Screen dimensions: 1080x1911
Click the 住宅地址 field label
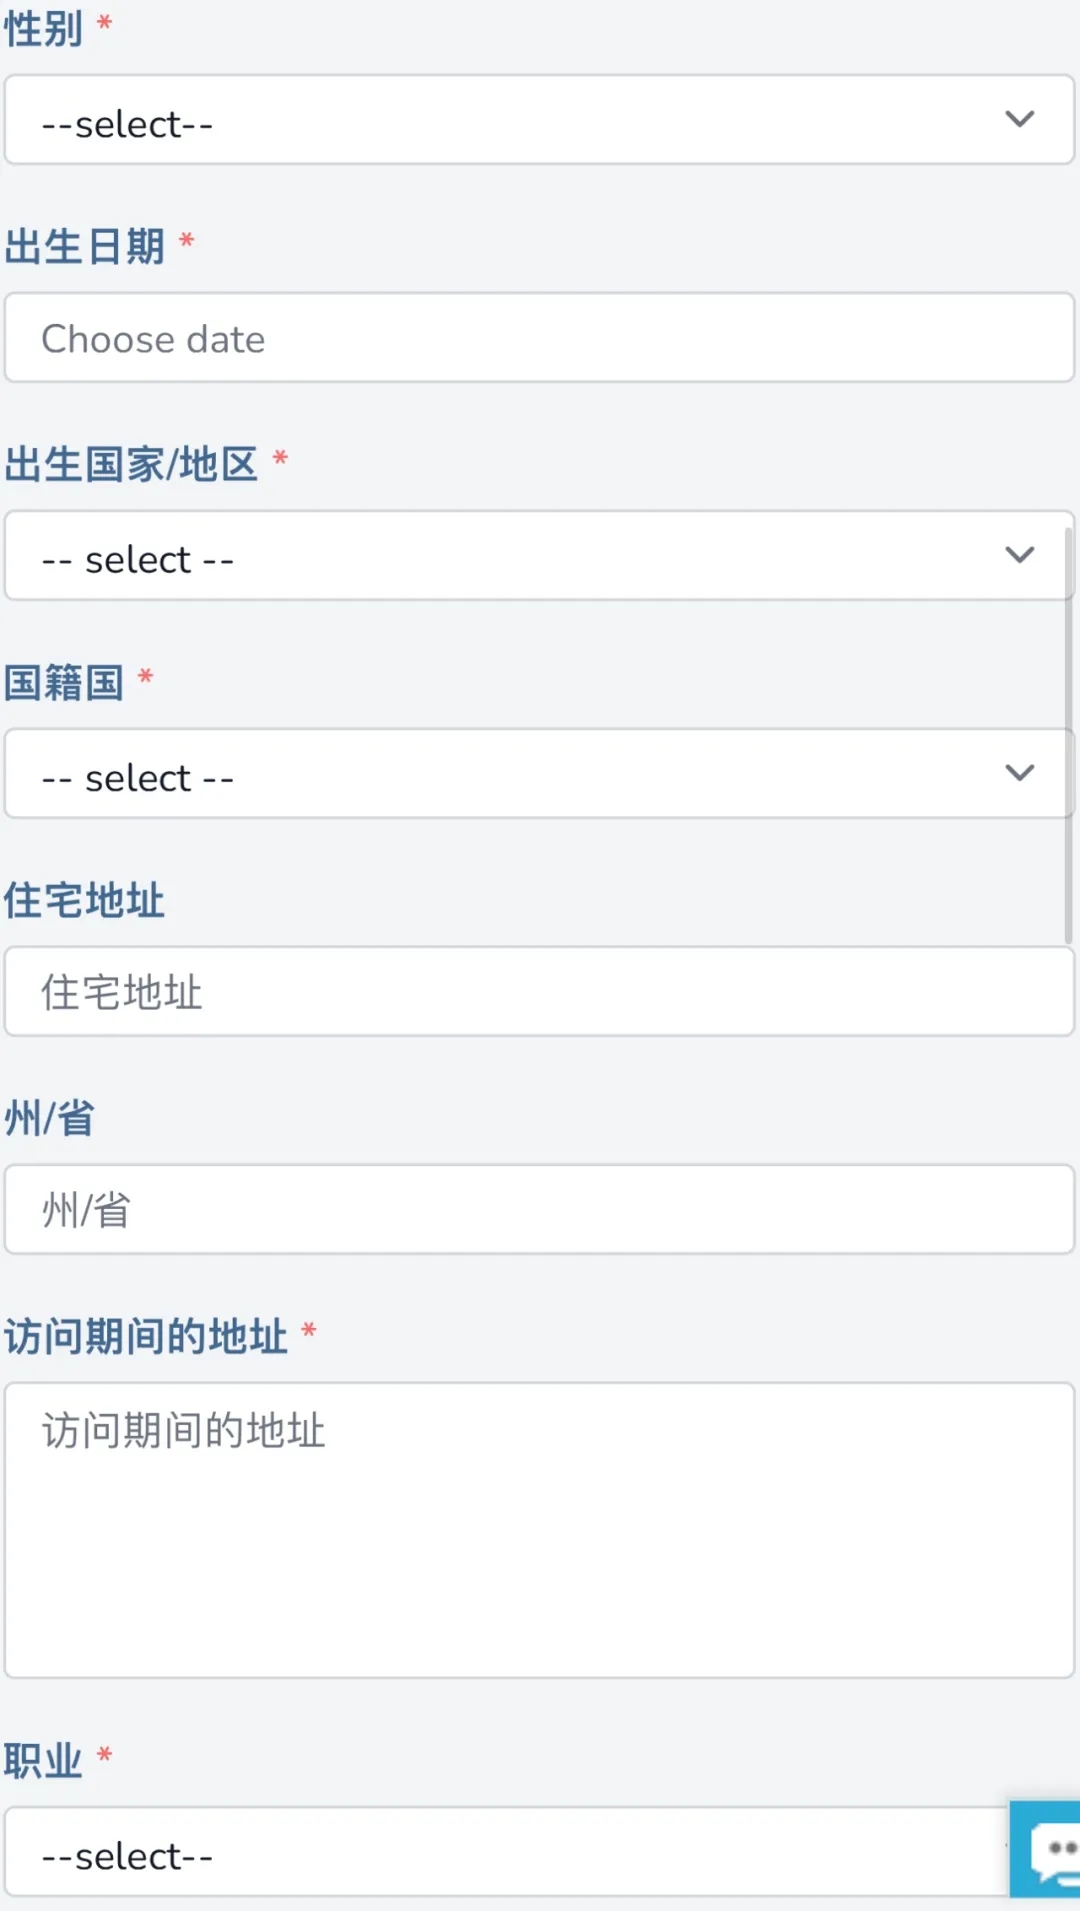click(x=84, y=900)
